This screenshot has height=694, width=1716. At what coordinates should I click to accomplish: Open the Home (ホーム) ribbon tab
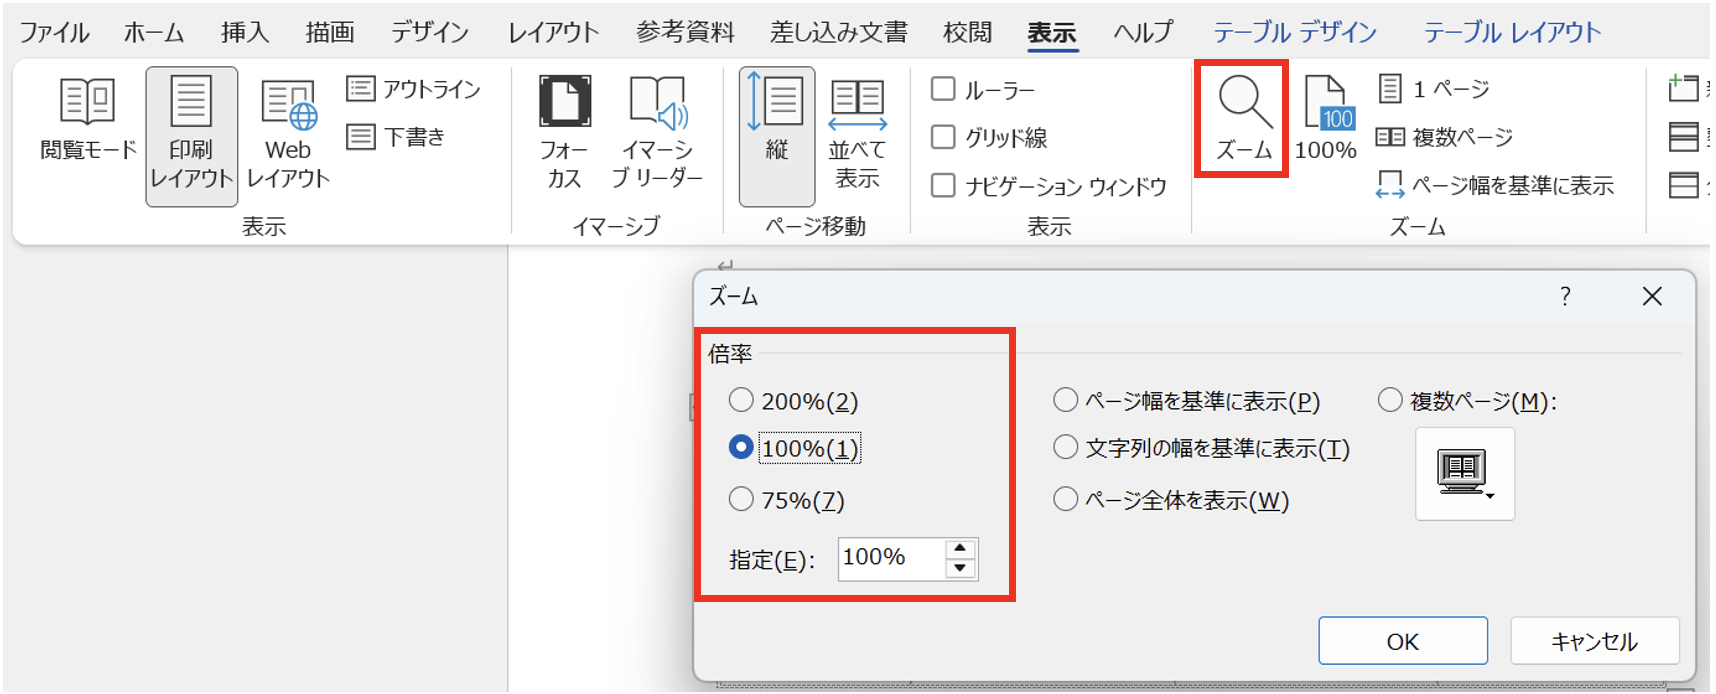[x=154, y=33]
